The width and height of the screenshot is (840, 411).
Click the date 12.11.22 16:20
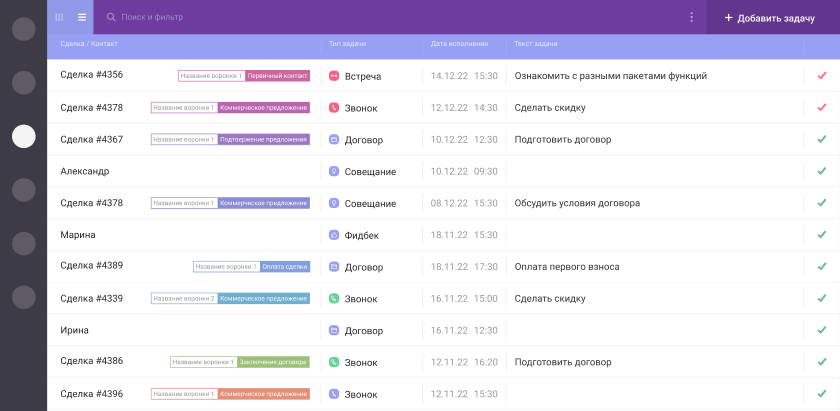464,362
